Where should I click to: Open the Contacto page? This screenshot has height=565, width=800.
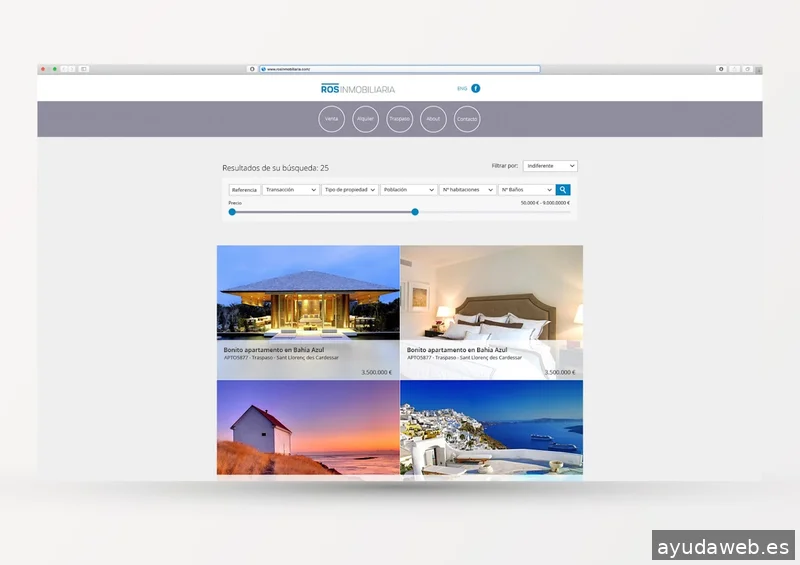pos(467,119)
